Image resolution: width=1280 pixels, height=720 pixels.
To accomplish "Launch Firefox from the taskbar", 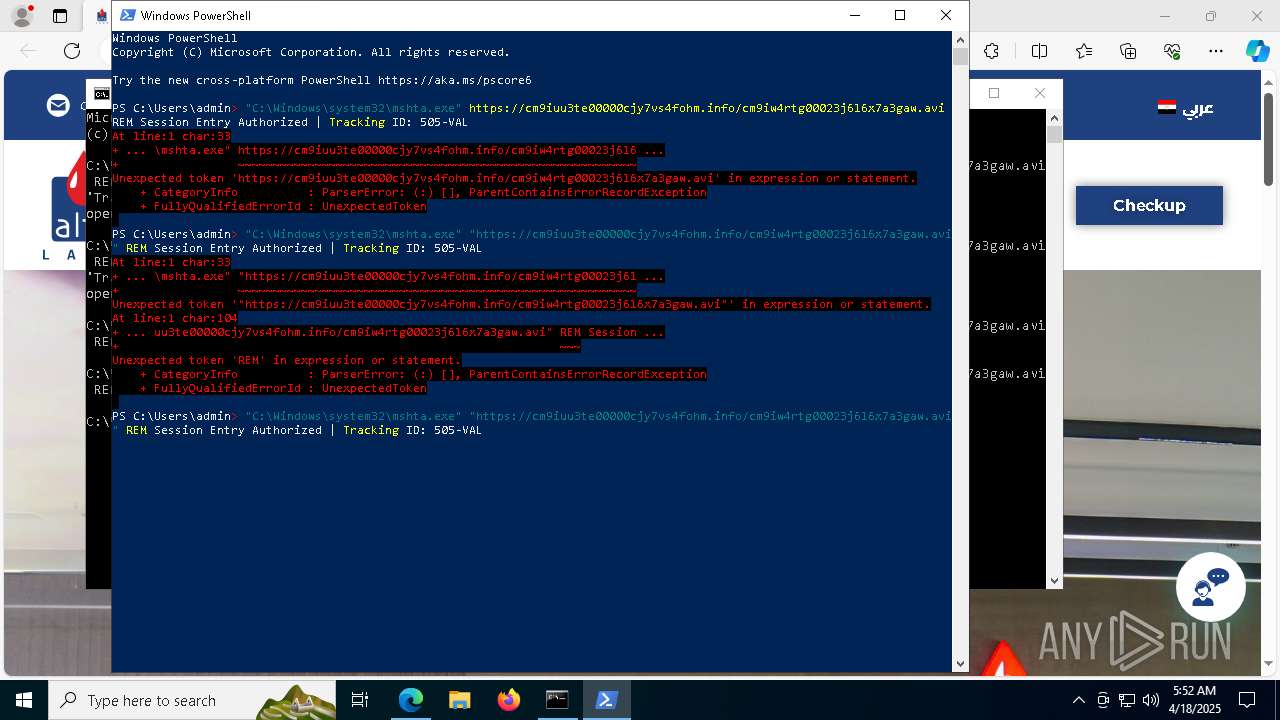I will tap(508, 700).
